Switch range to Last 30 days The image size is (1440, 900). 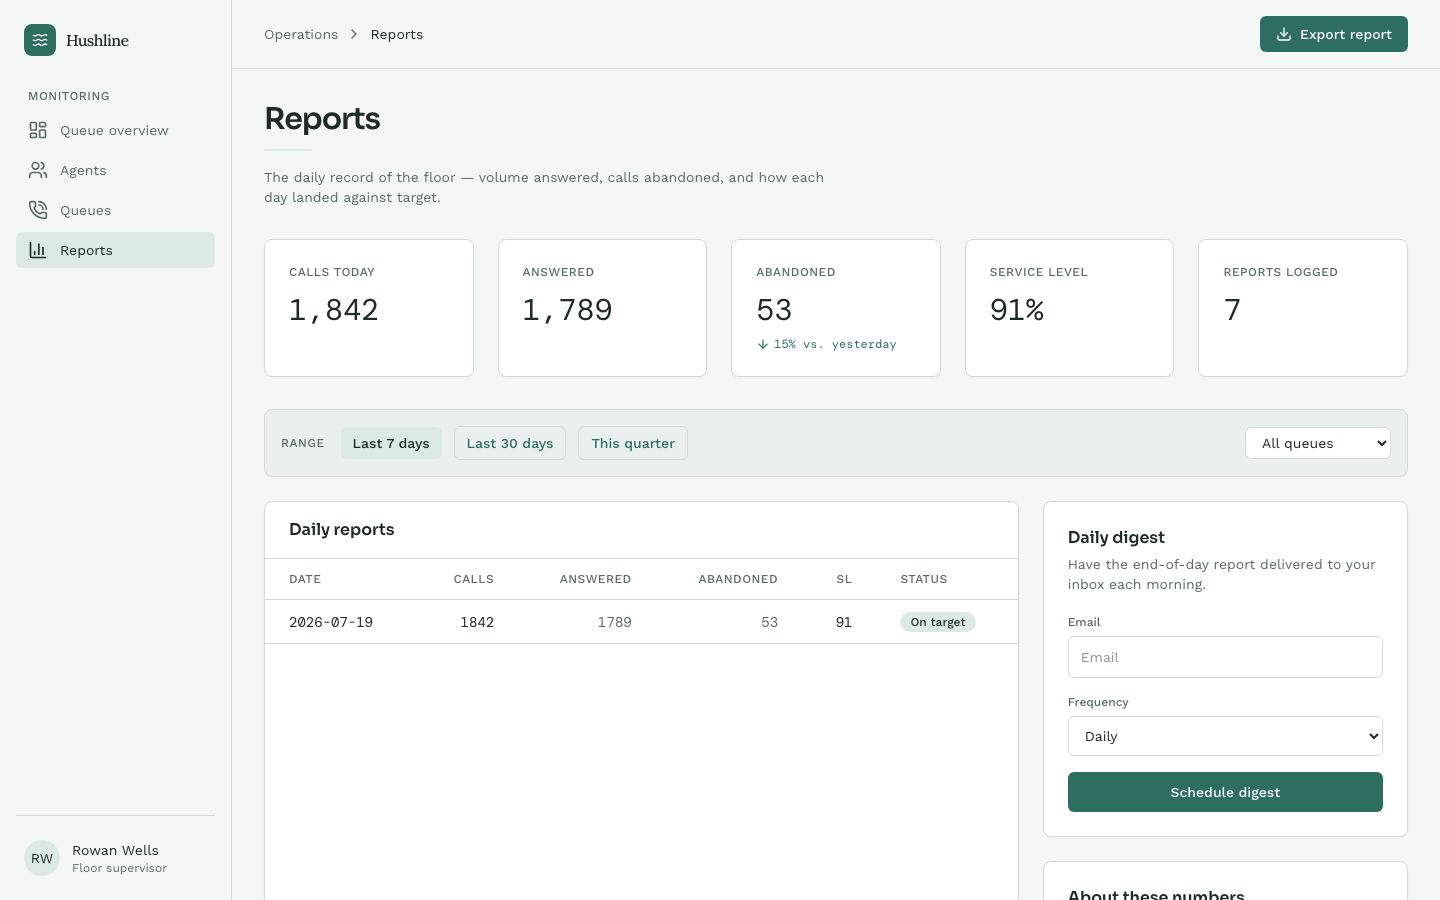pos(510,443)
